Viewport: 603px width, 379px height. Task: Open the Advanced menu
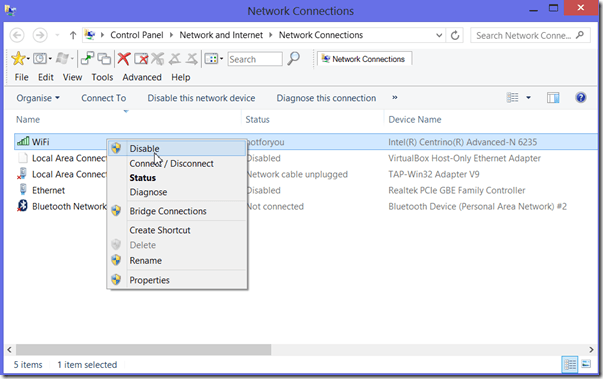click(x=142, y=77)
